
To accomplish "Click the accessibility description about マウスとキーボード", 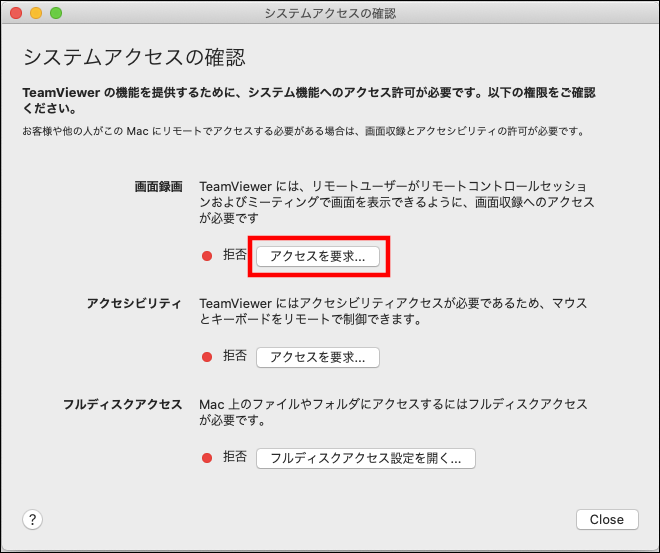I will (393, 311).
